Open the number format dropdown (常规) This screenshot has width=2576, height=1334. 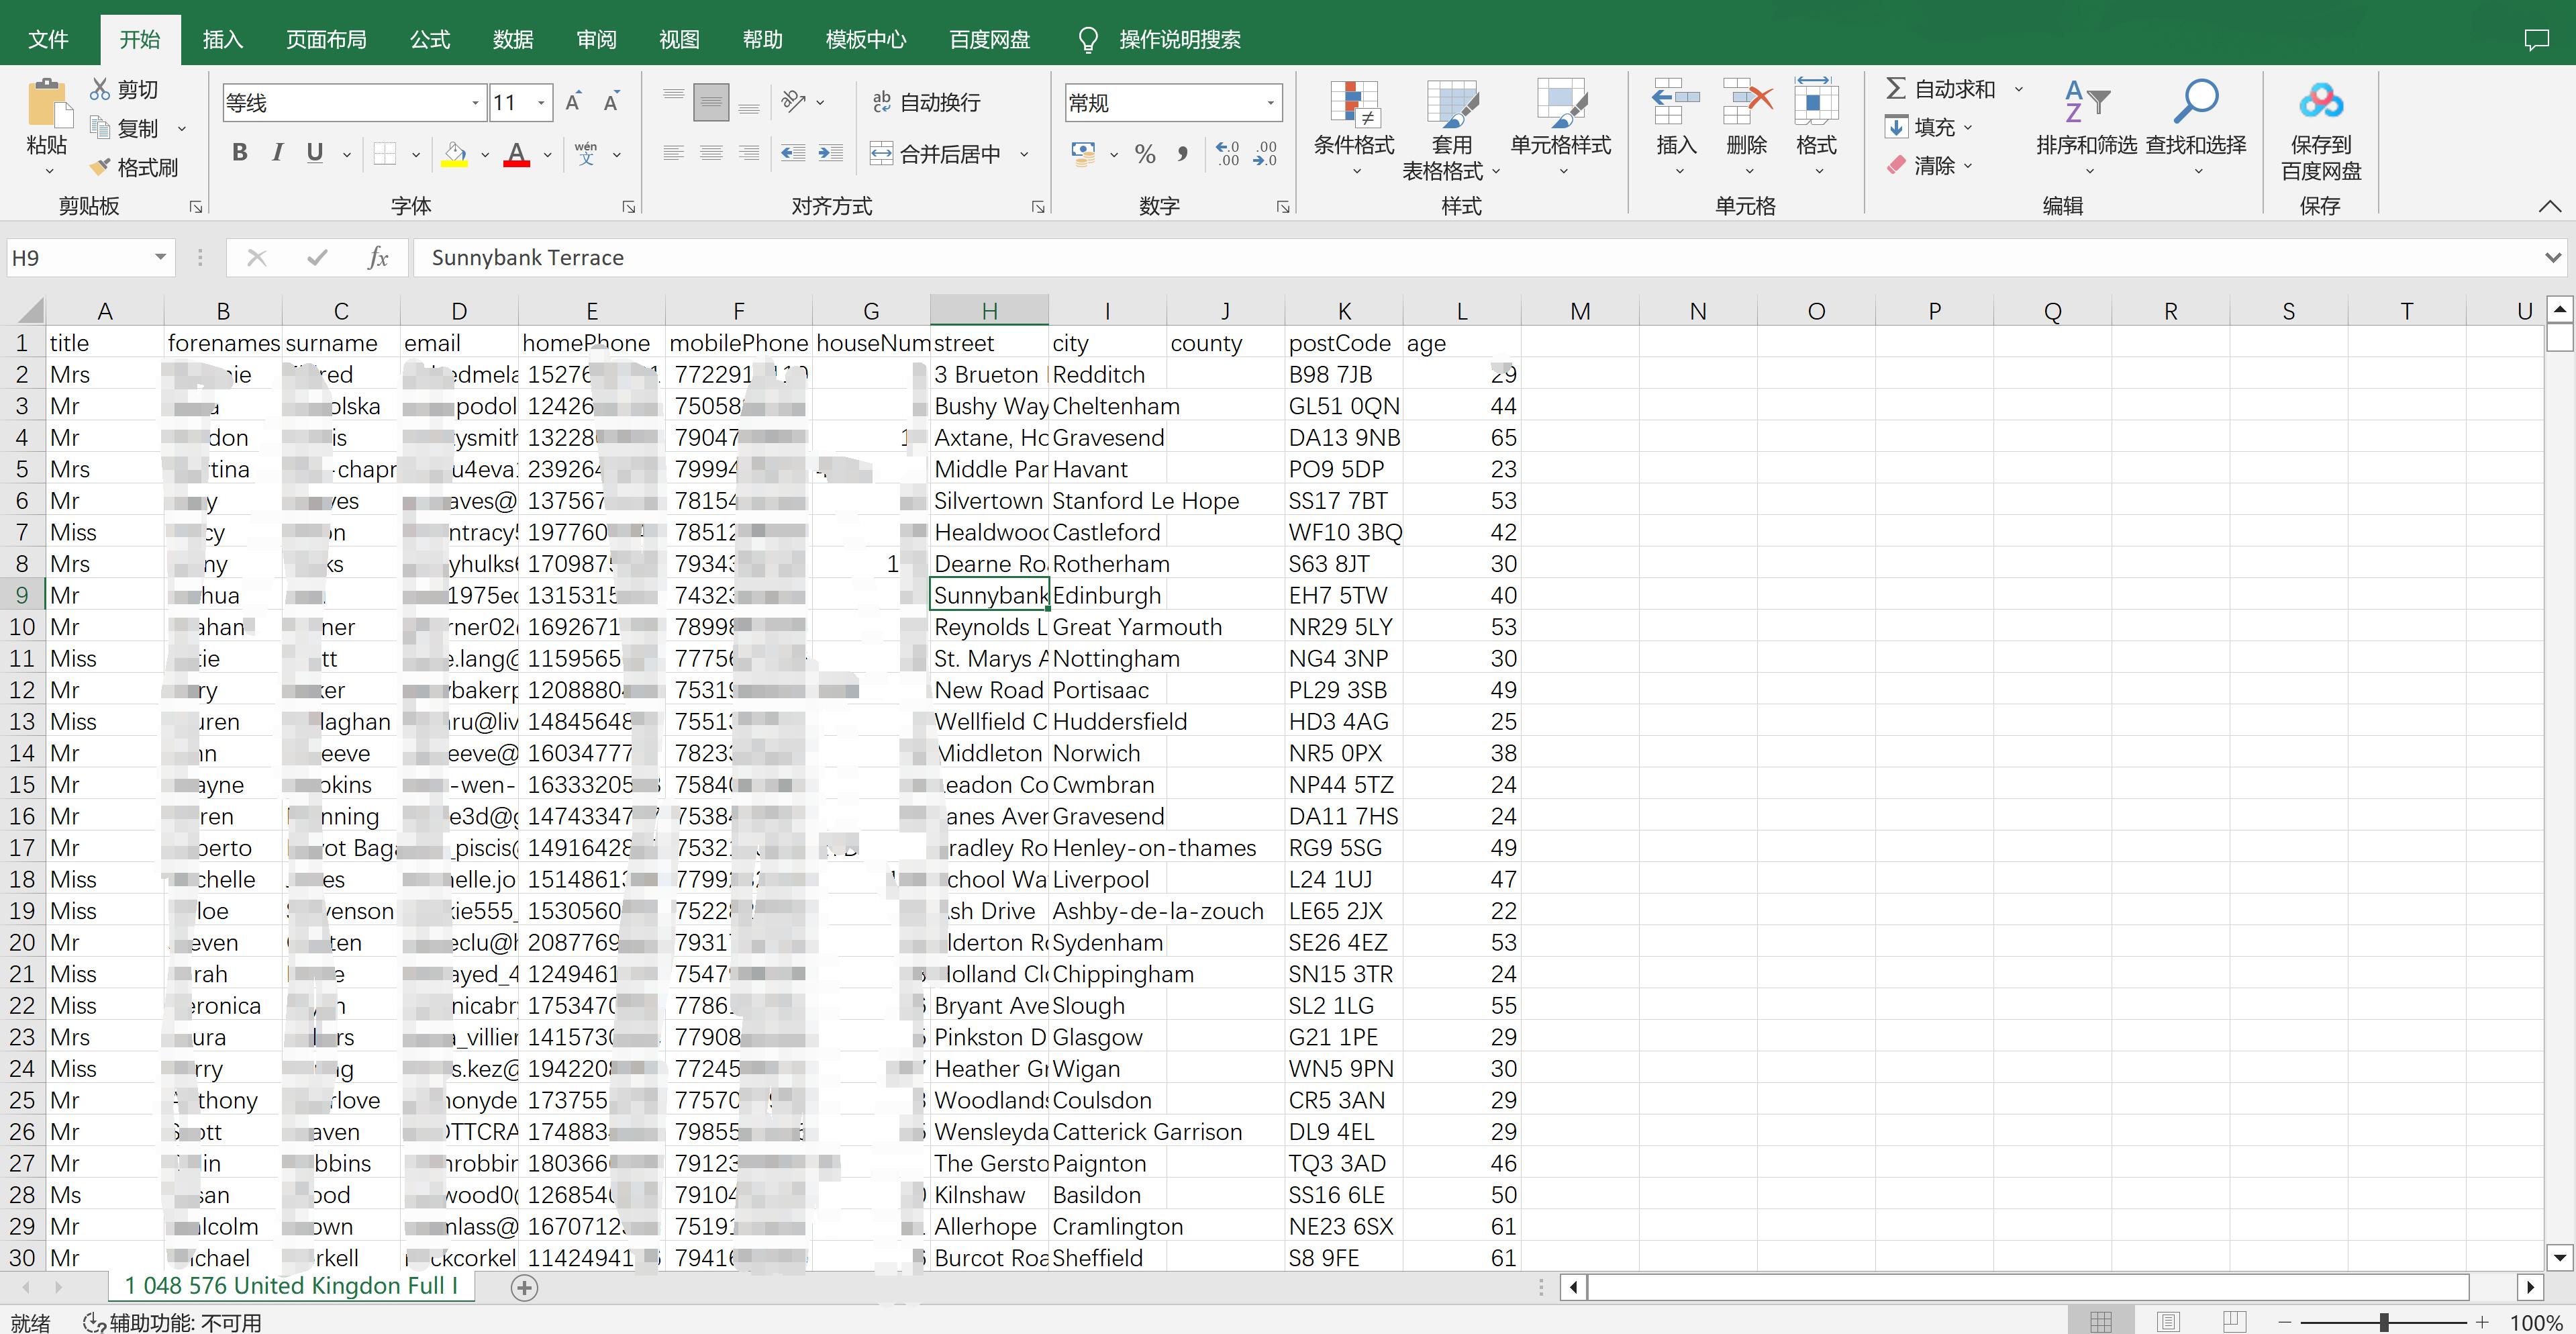click(1270, 103)
